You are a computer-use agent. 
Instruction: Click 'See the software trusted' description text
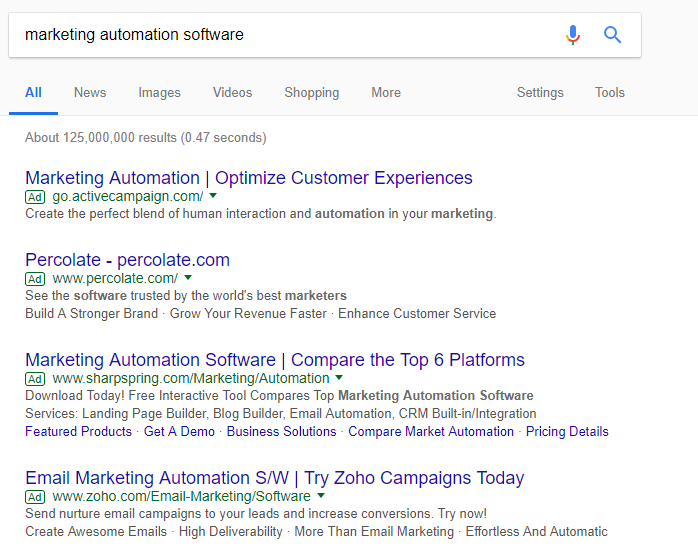(186, 296)
